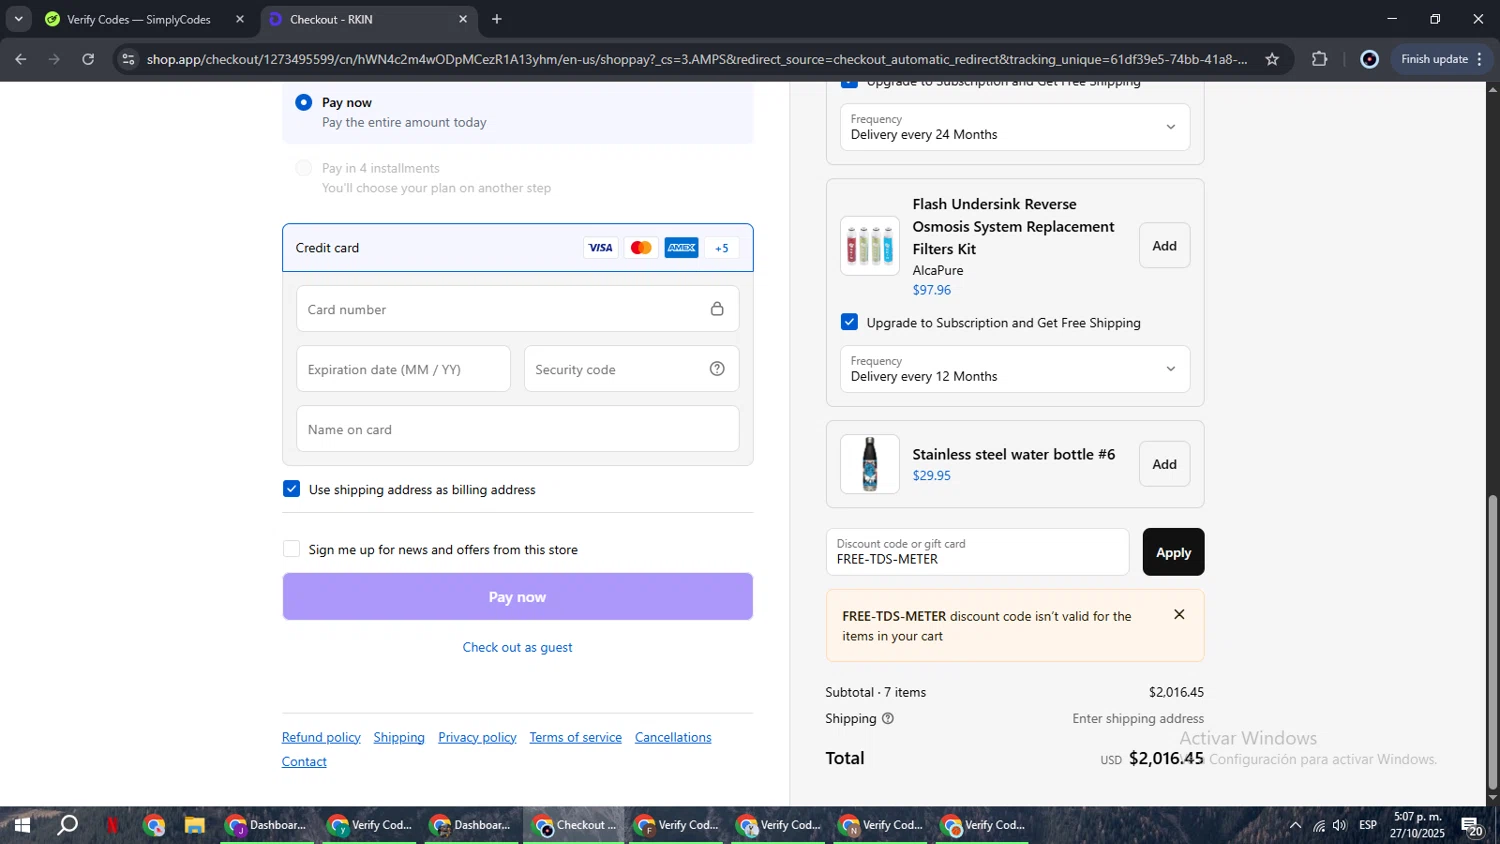Viewport: 1500px width, 844px height.
Task: Click the American Express logo
Action: tap(681, 248)
